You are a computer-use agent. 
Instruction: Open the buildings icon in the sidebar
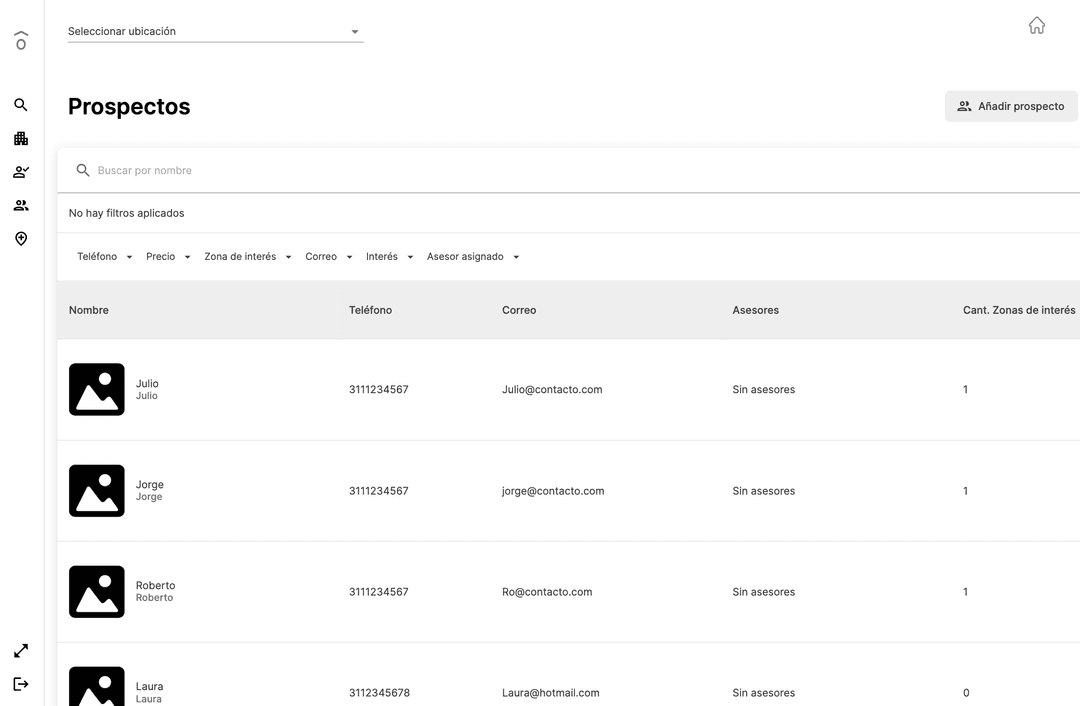click(21, 139)
